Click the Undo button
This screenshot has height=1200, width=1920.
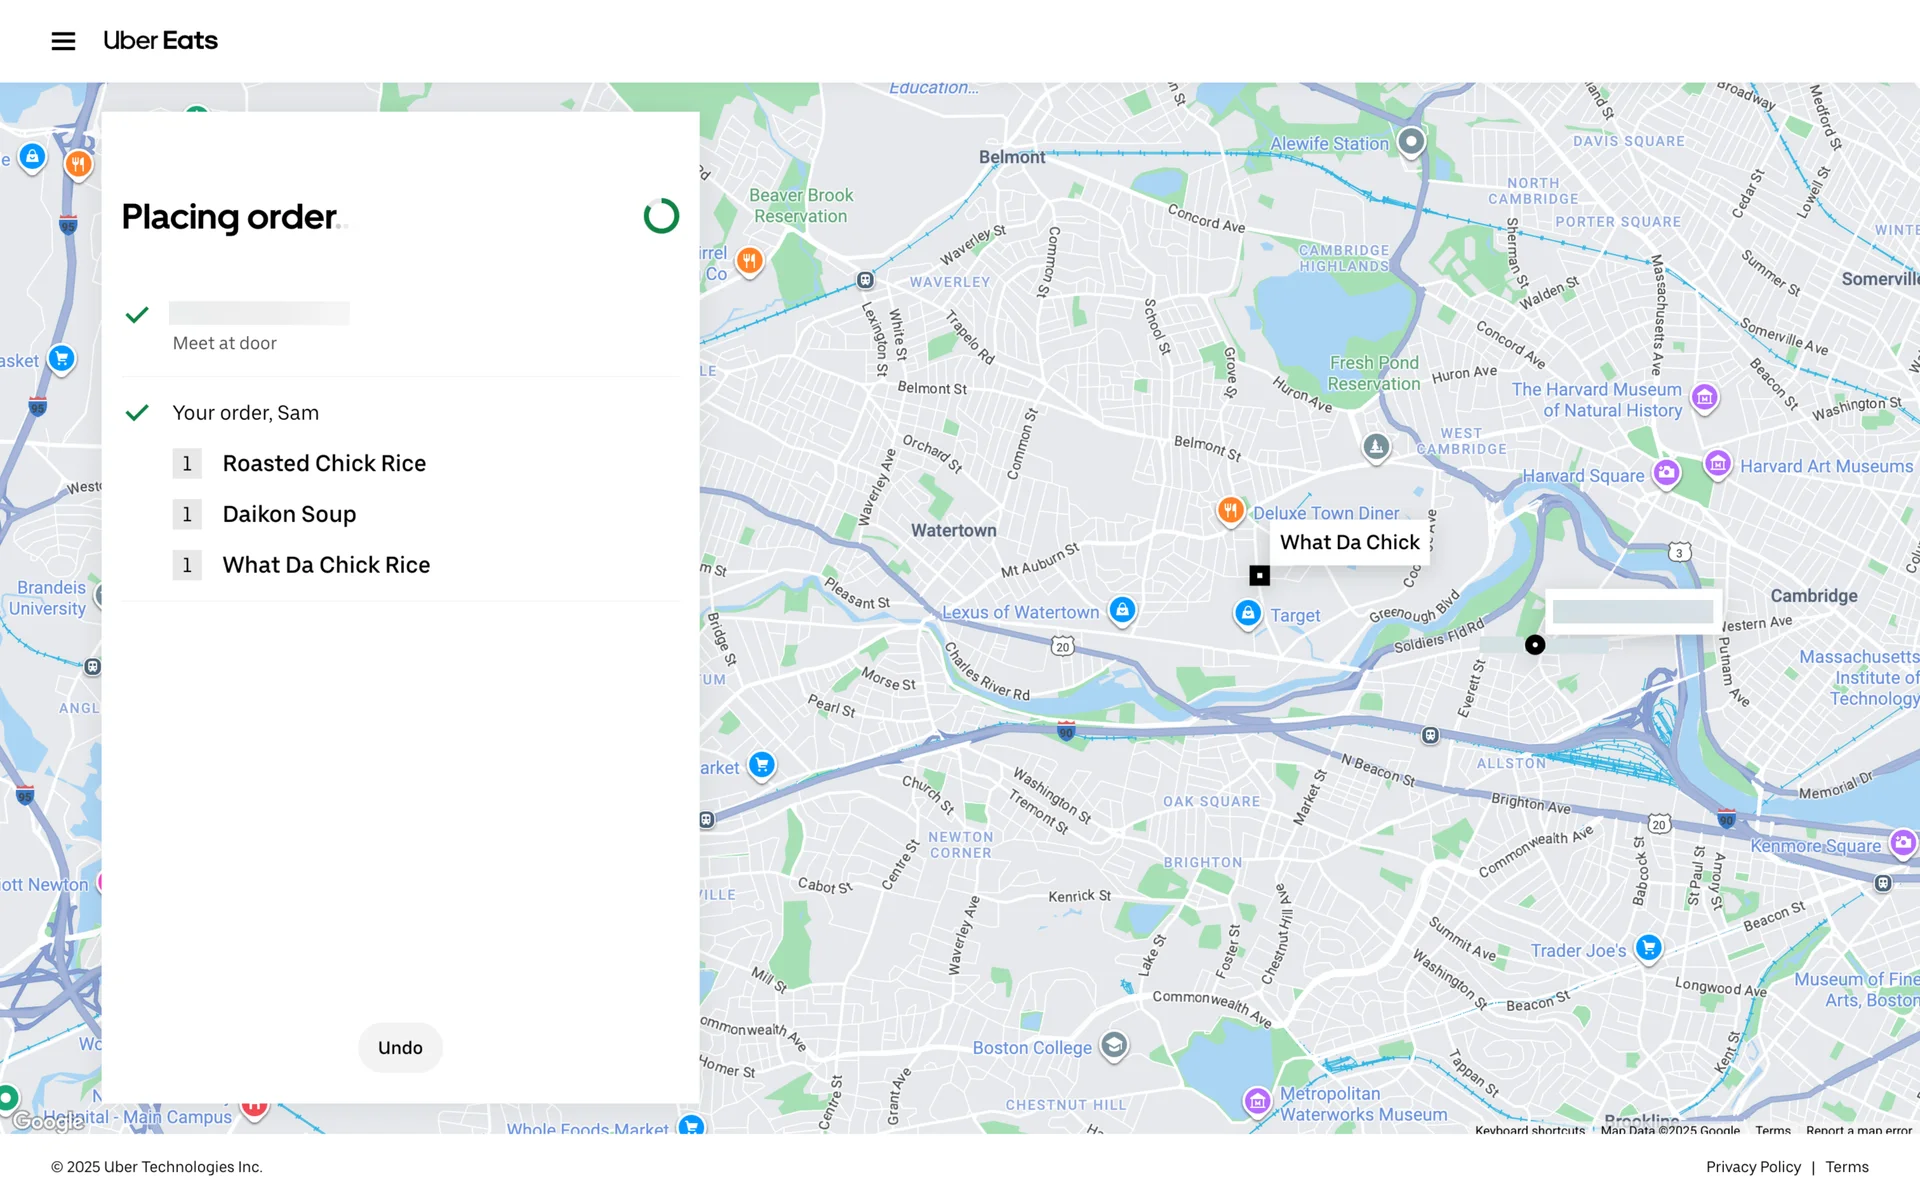[400, 1047]
